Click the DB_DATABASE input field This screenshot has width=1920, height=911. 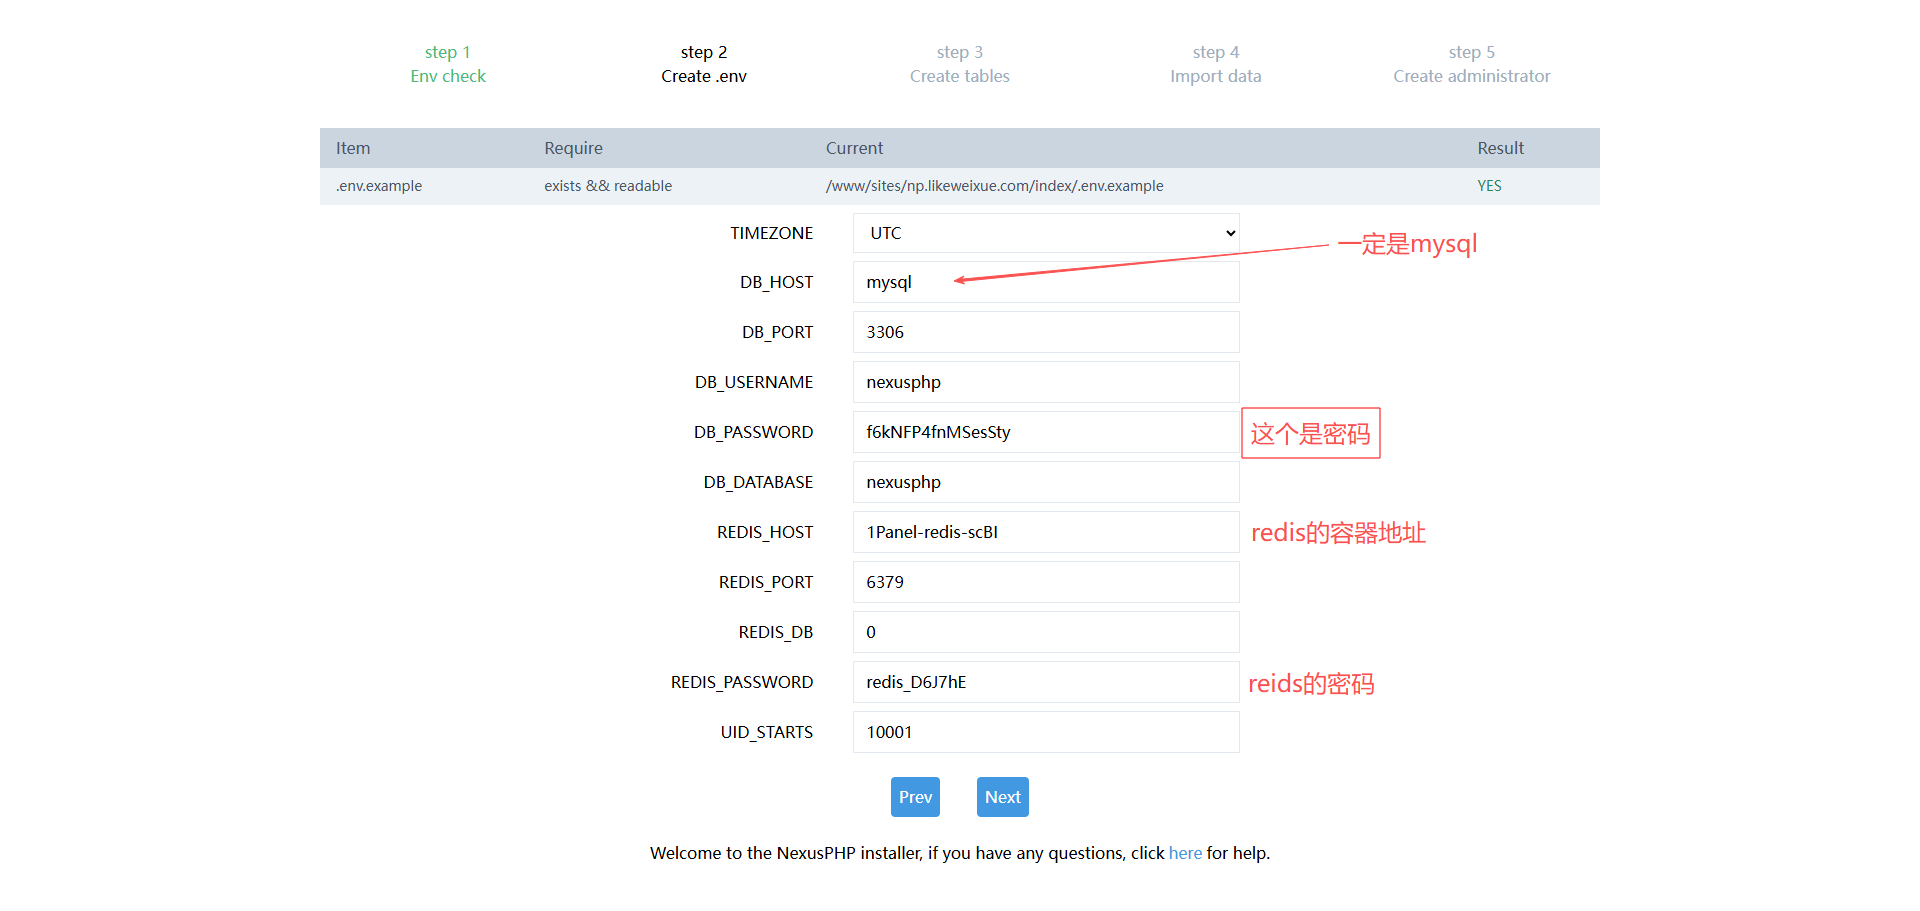1045,482
